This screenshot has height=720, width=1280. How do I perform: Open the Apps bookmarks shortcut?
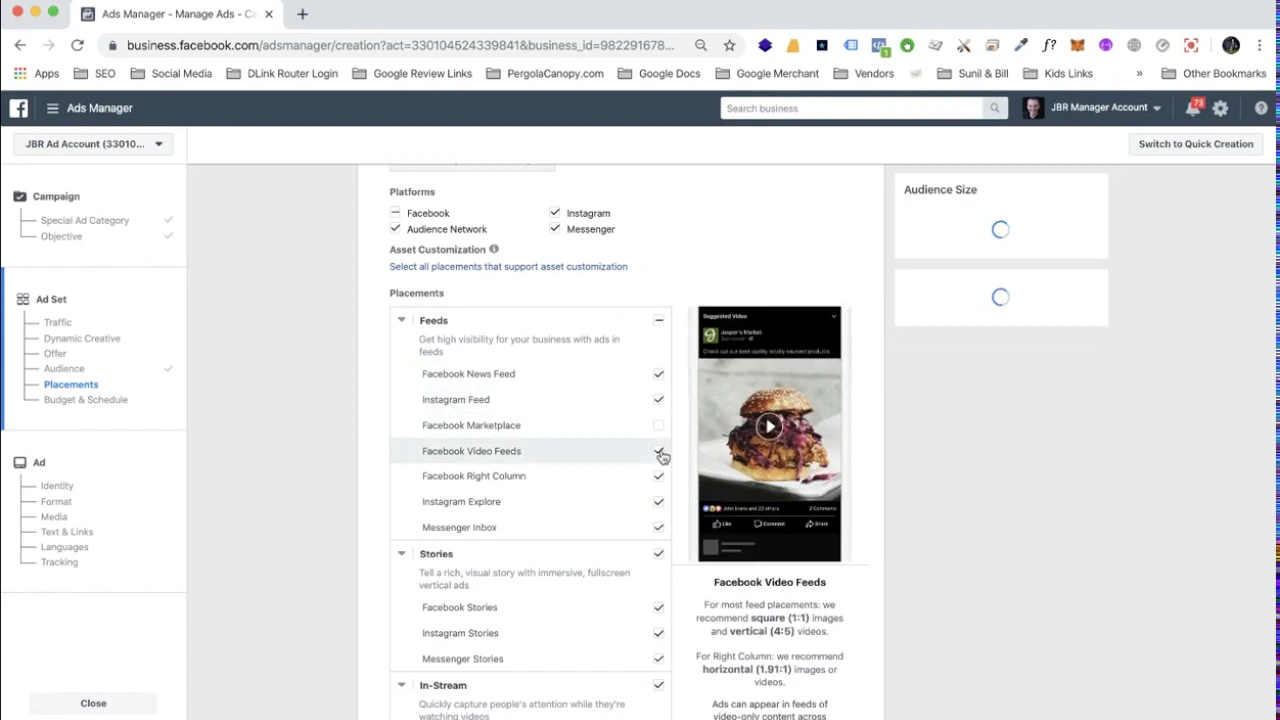pyautogui.click(x=37, y=73)
